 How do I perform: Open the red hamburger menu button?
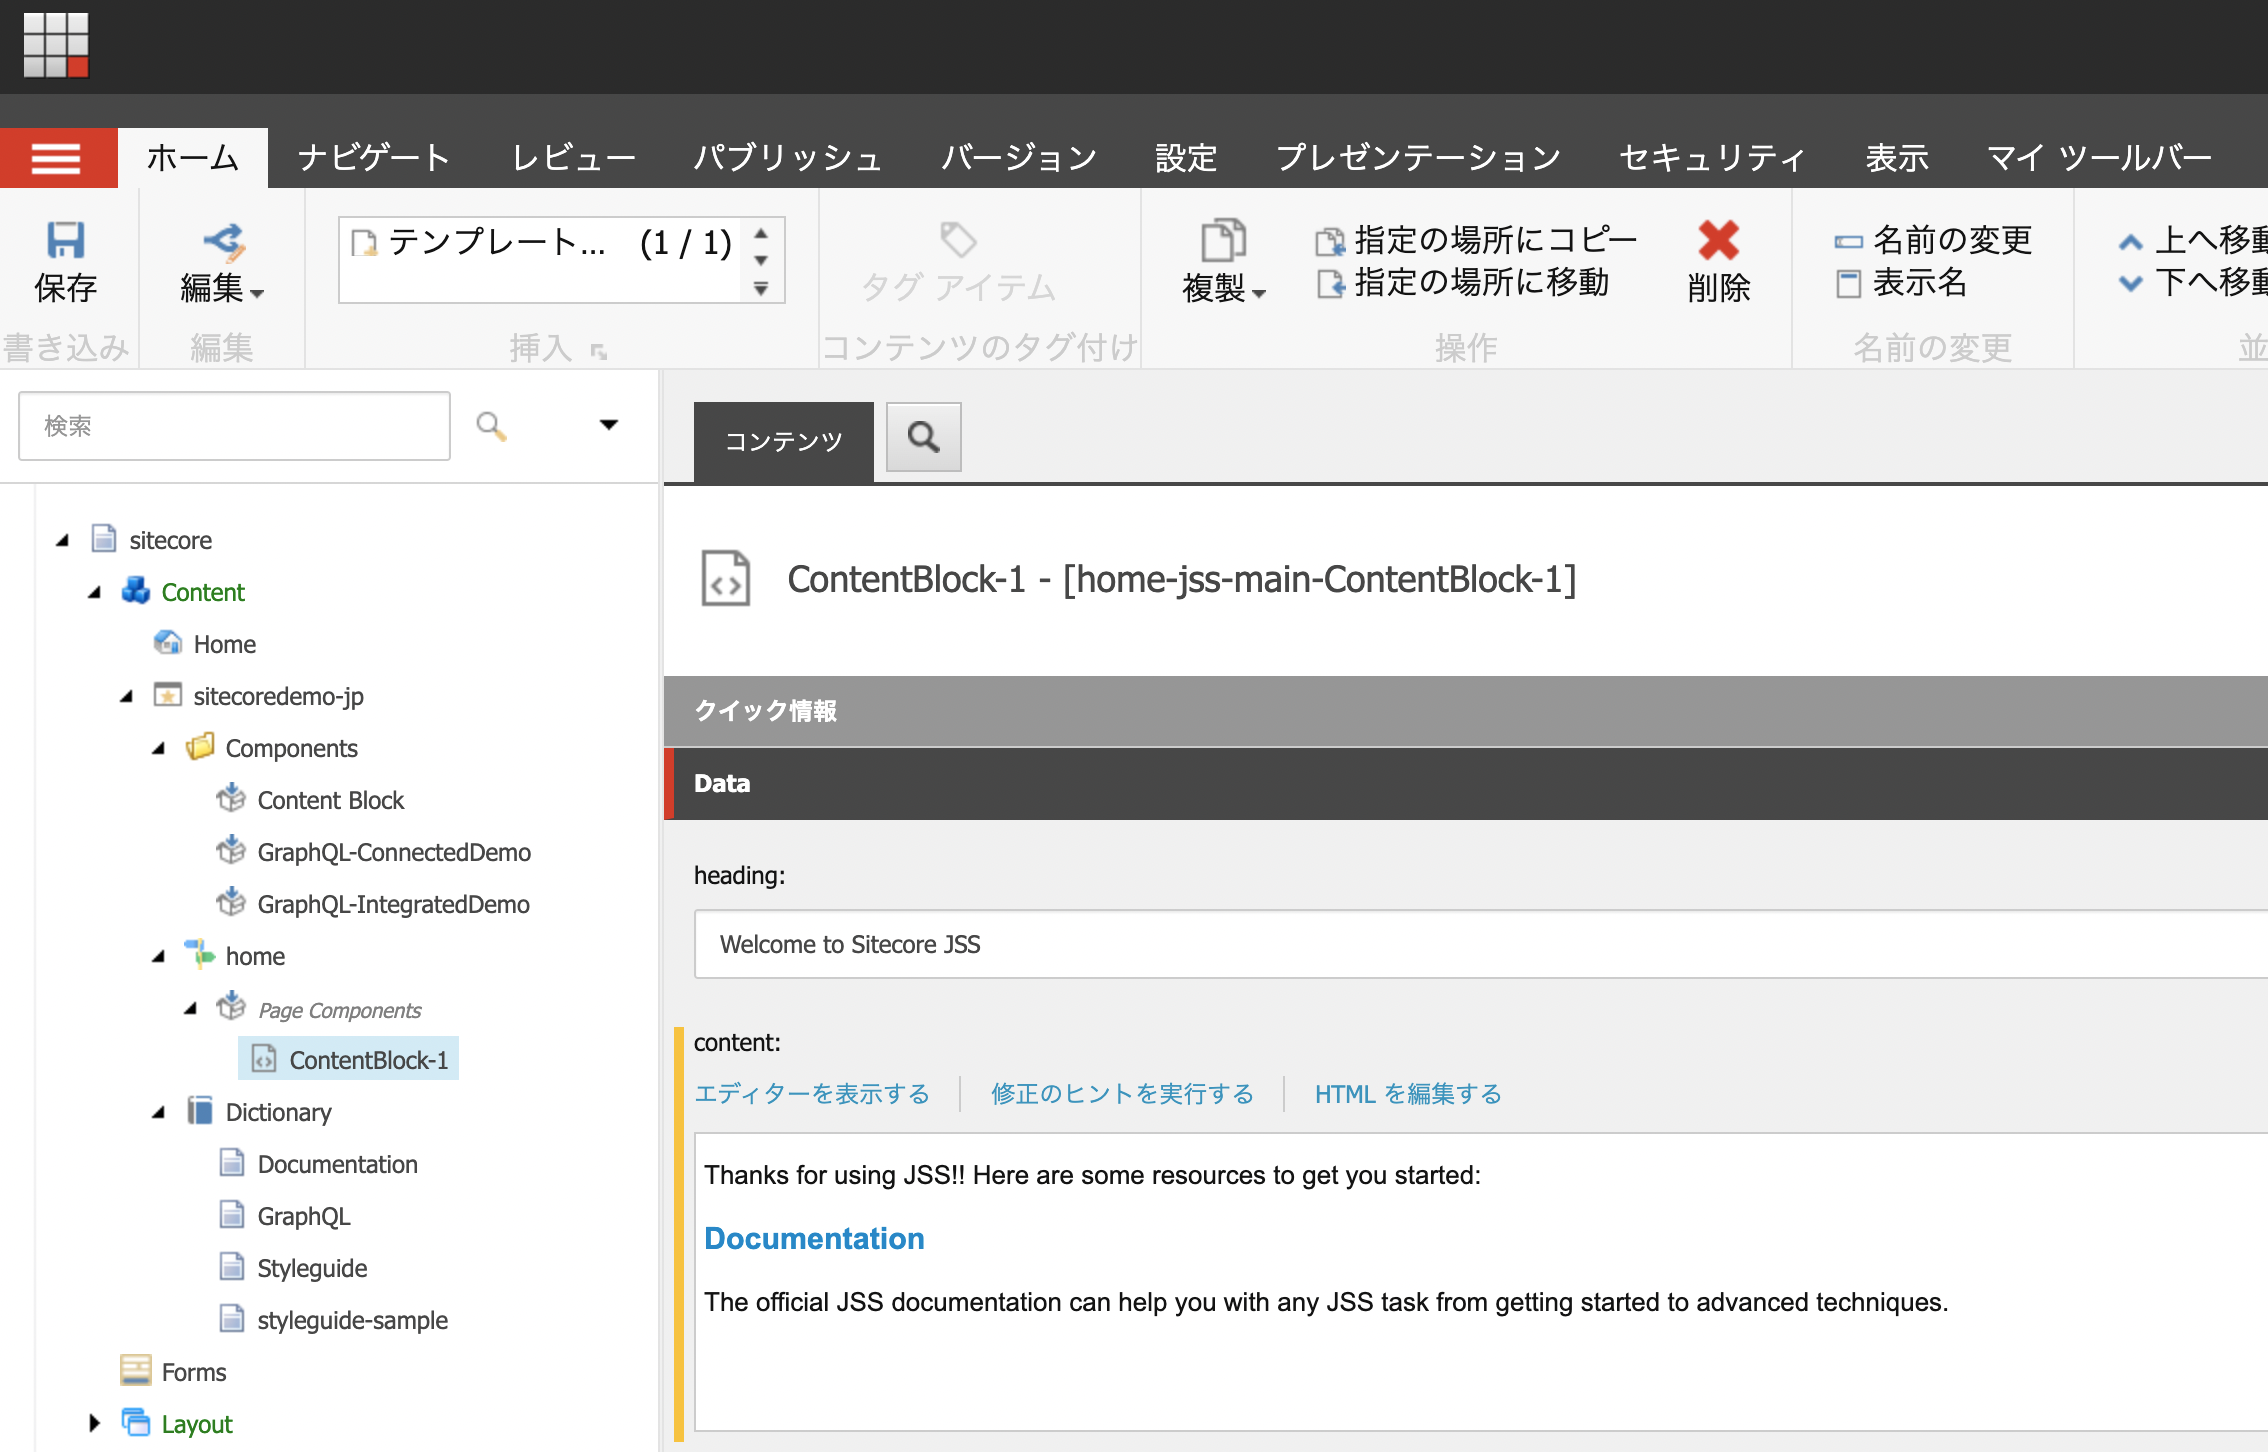[x=57, y=158]
